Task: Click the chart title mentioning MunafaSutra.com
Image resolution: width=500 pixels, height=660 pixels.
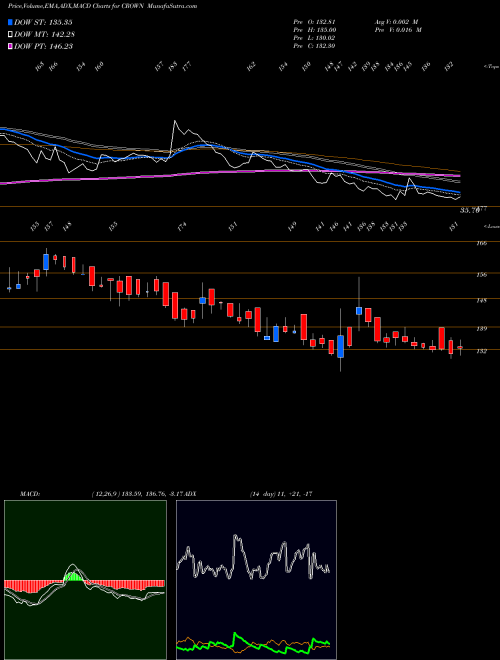Action: pos(102,6)
